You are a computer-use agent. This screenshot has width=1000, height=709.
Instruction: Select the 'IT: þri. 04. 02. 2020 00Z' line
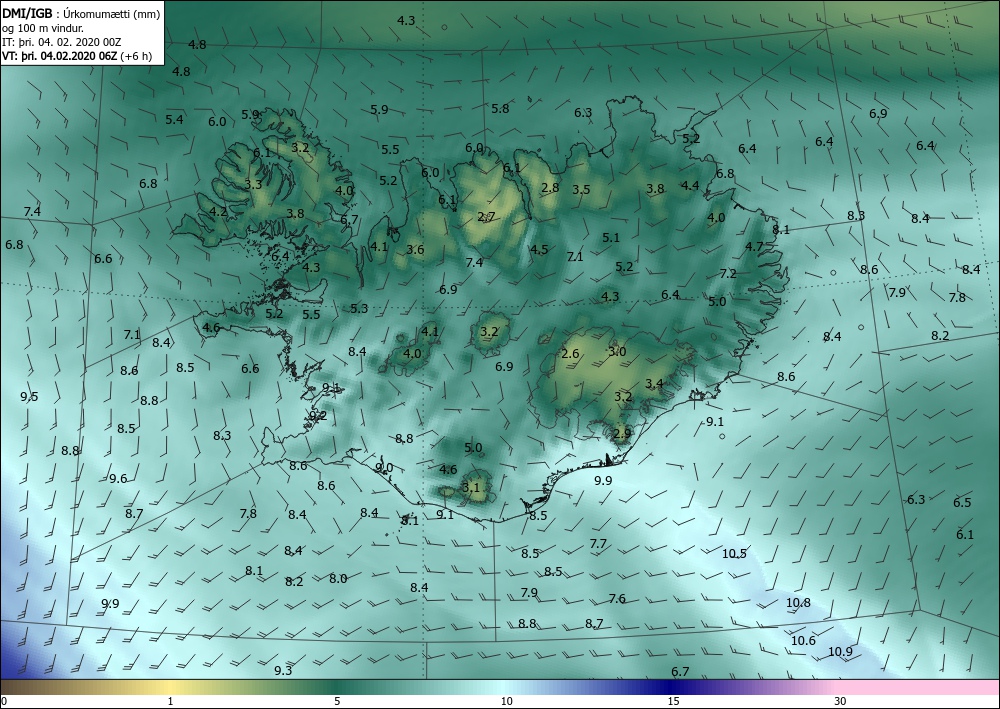(61, 42)
